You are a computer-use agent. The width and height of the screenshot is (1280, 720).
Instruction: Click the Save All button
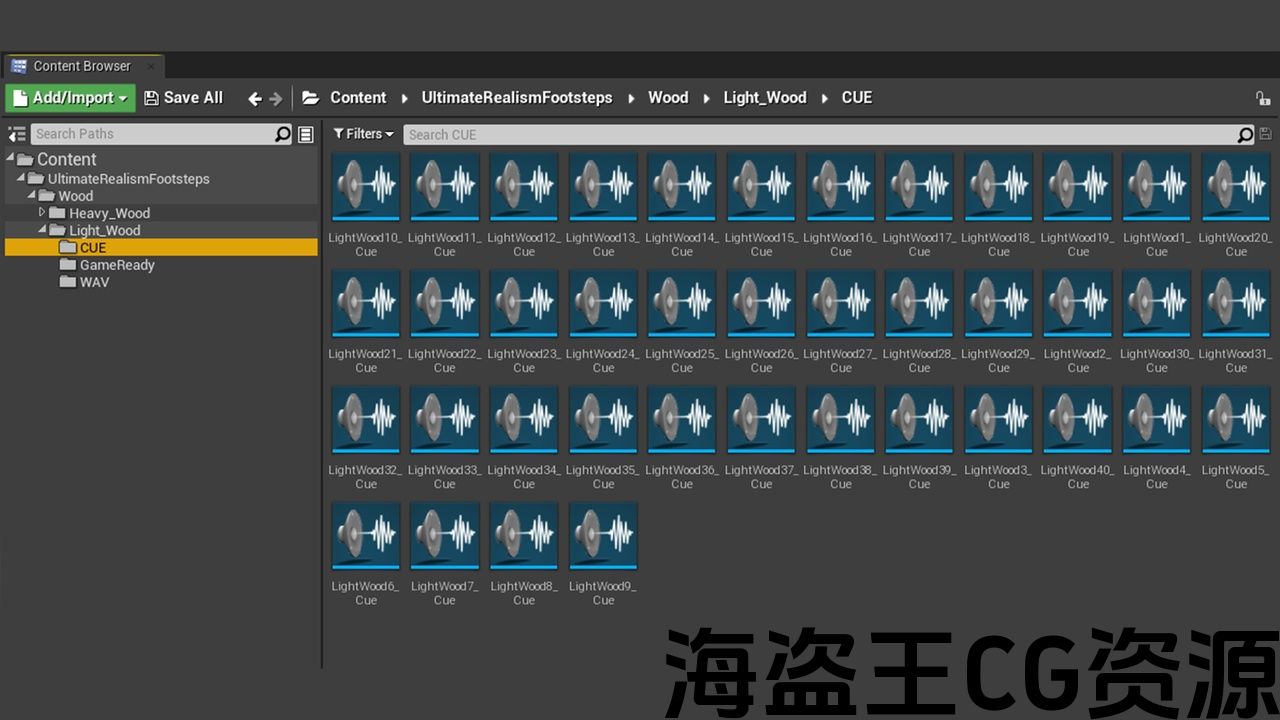183,98
